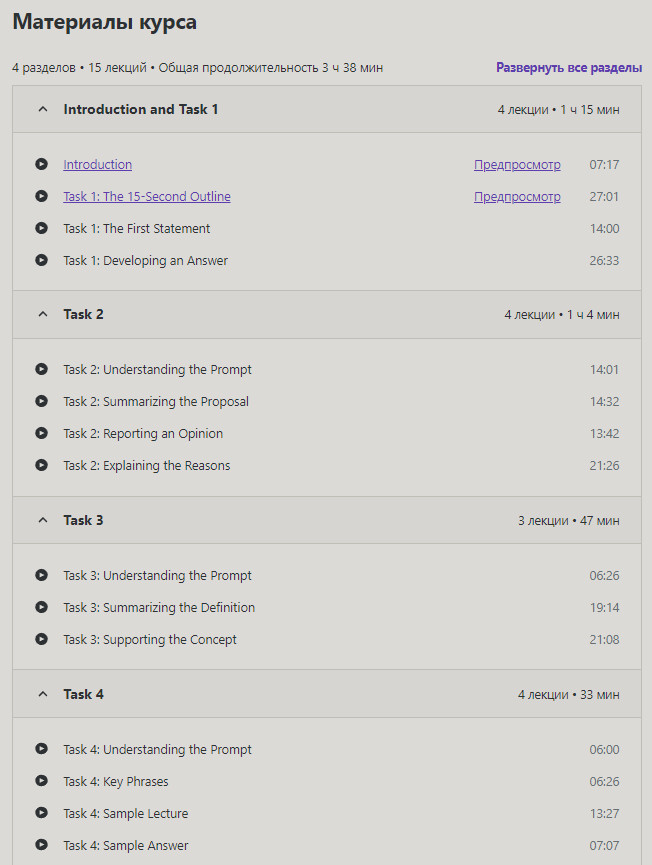Click play icon for Task 1: The First Statement
Screen dimensions: 652x865
41,228
